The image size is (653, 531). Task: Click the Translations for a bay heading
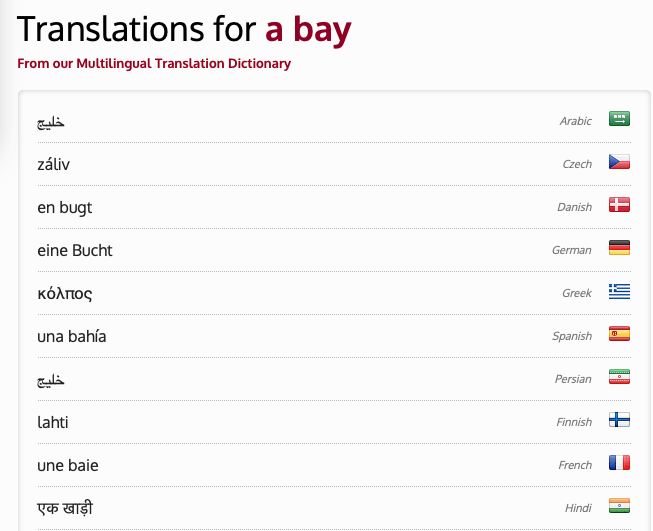[x=185, y=30]
